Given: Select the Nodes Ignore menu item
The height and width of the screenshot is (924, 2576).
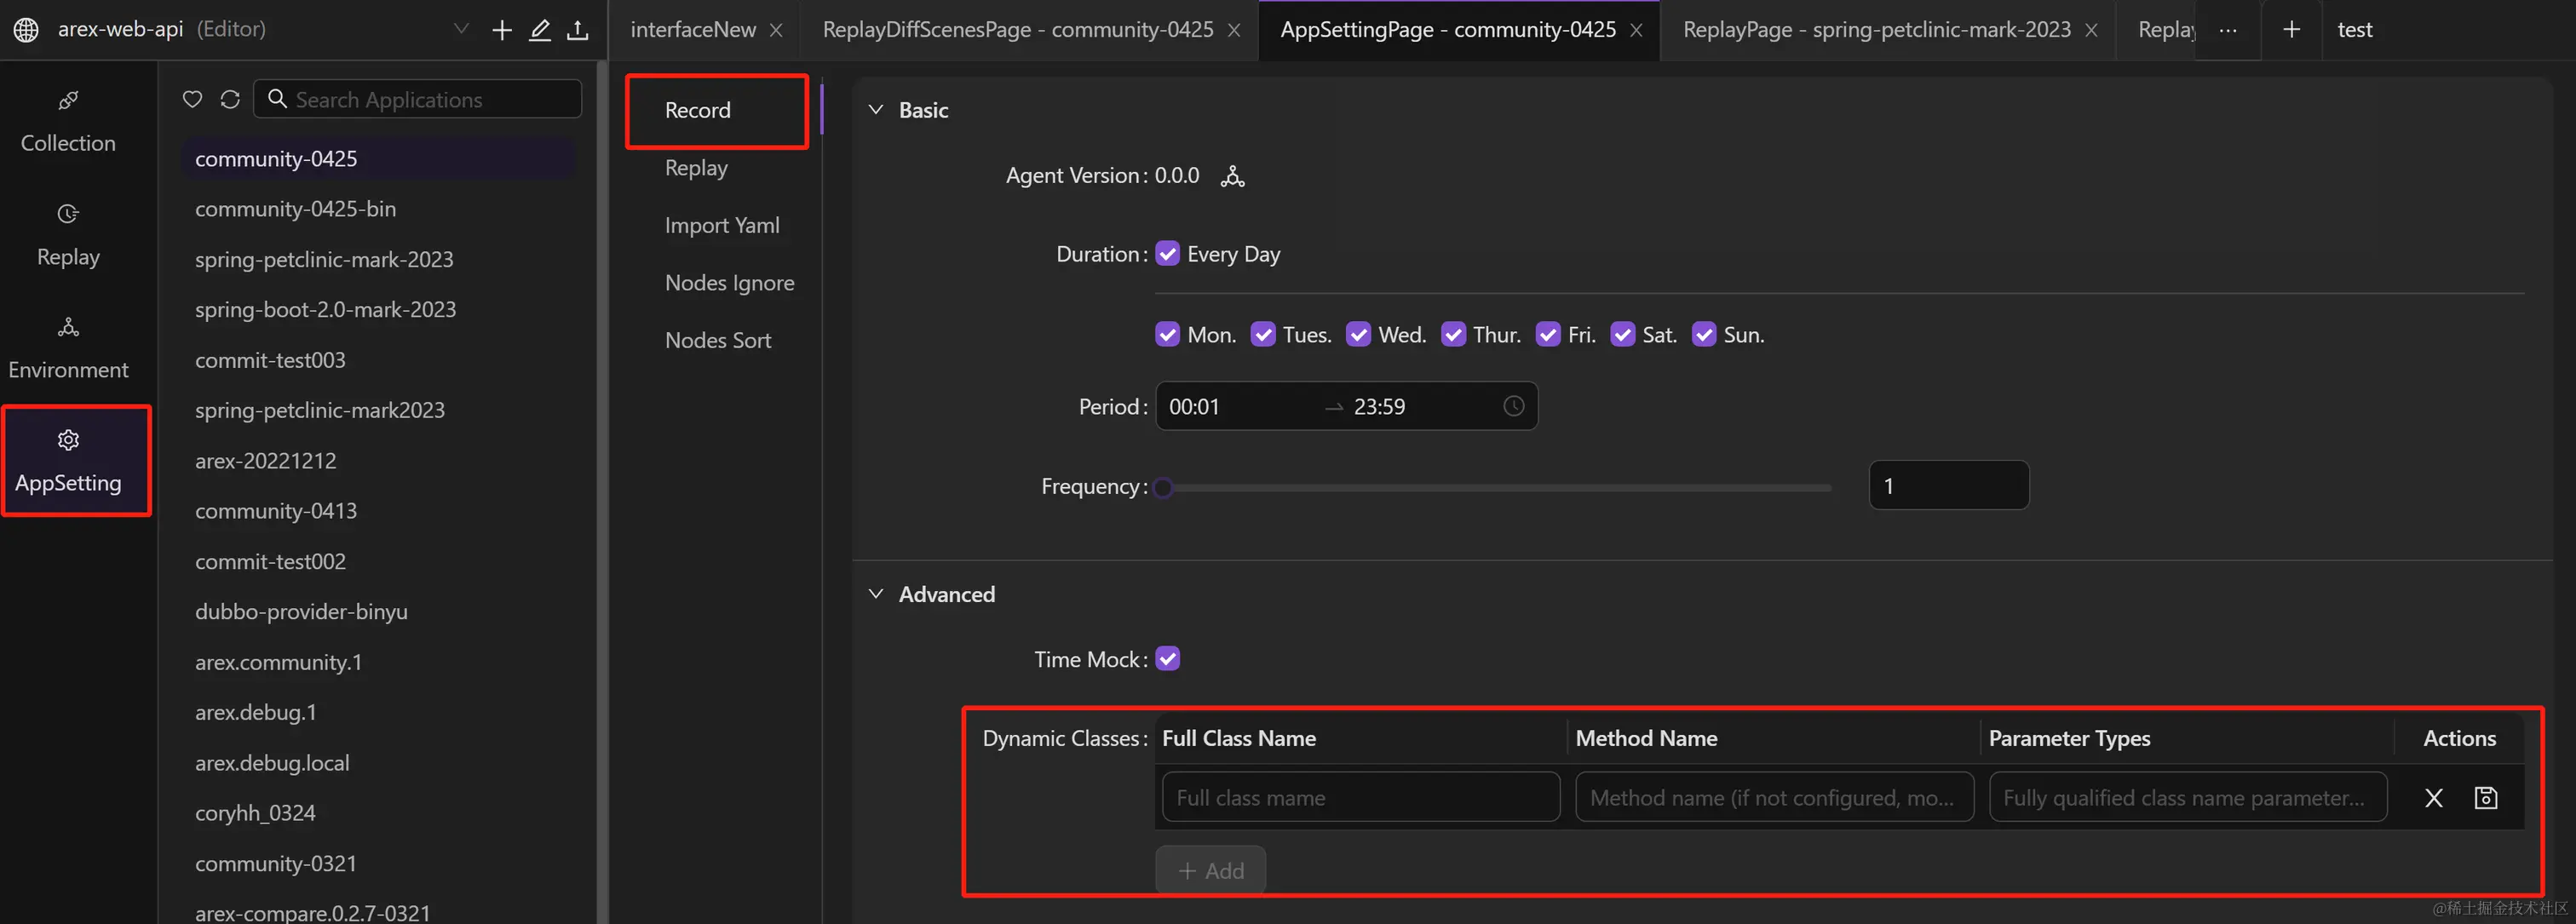Looking at the screenshot, I should 729,283.
